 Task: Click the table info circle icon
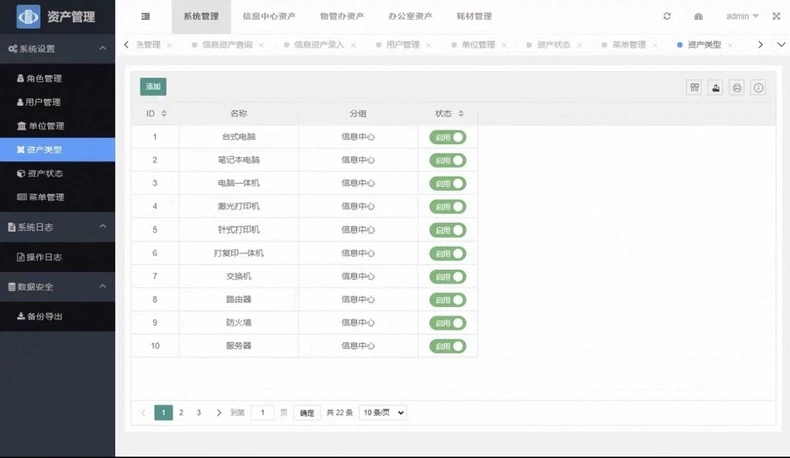pos(758,88)
